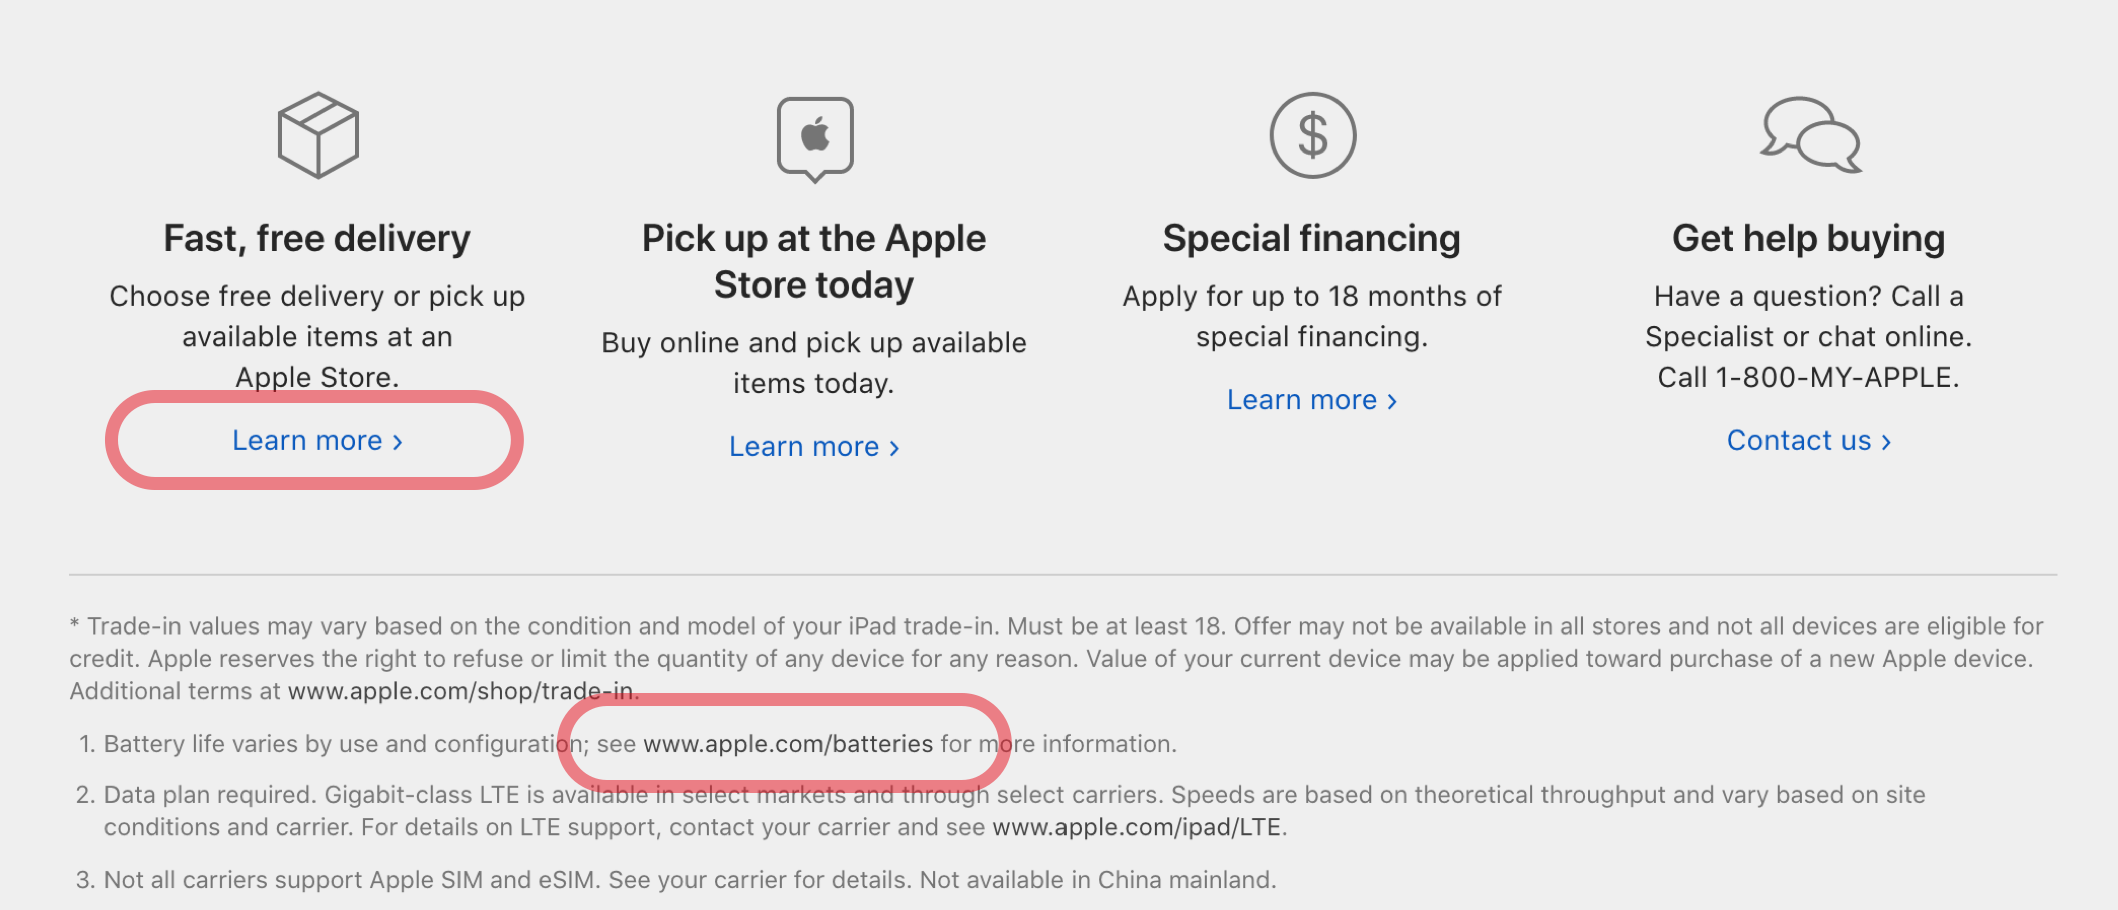Click the delivery box icon
This screenshot has width=2118, height=910.
point(318,135)
